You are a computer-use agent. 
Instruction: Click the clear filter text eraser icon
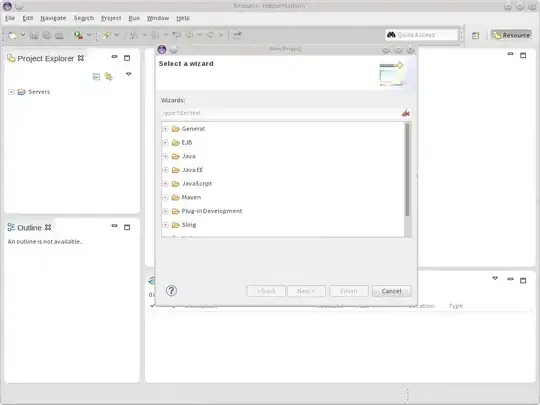(x=406, y=113)
